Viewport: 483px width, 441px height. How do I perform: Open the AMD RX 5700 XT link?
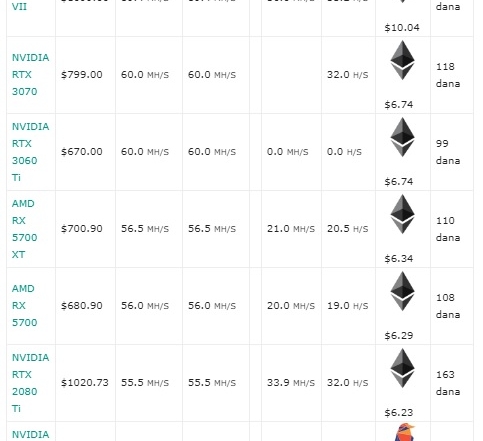point(24,229)
